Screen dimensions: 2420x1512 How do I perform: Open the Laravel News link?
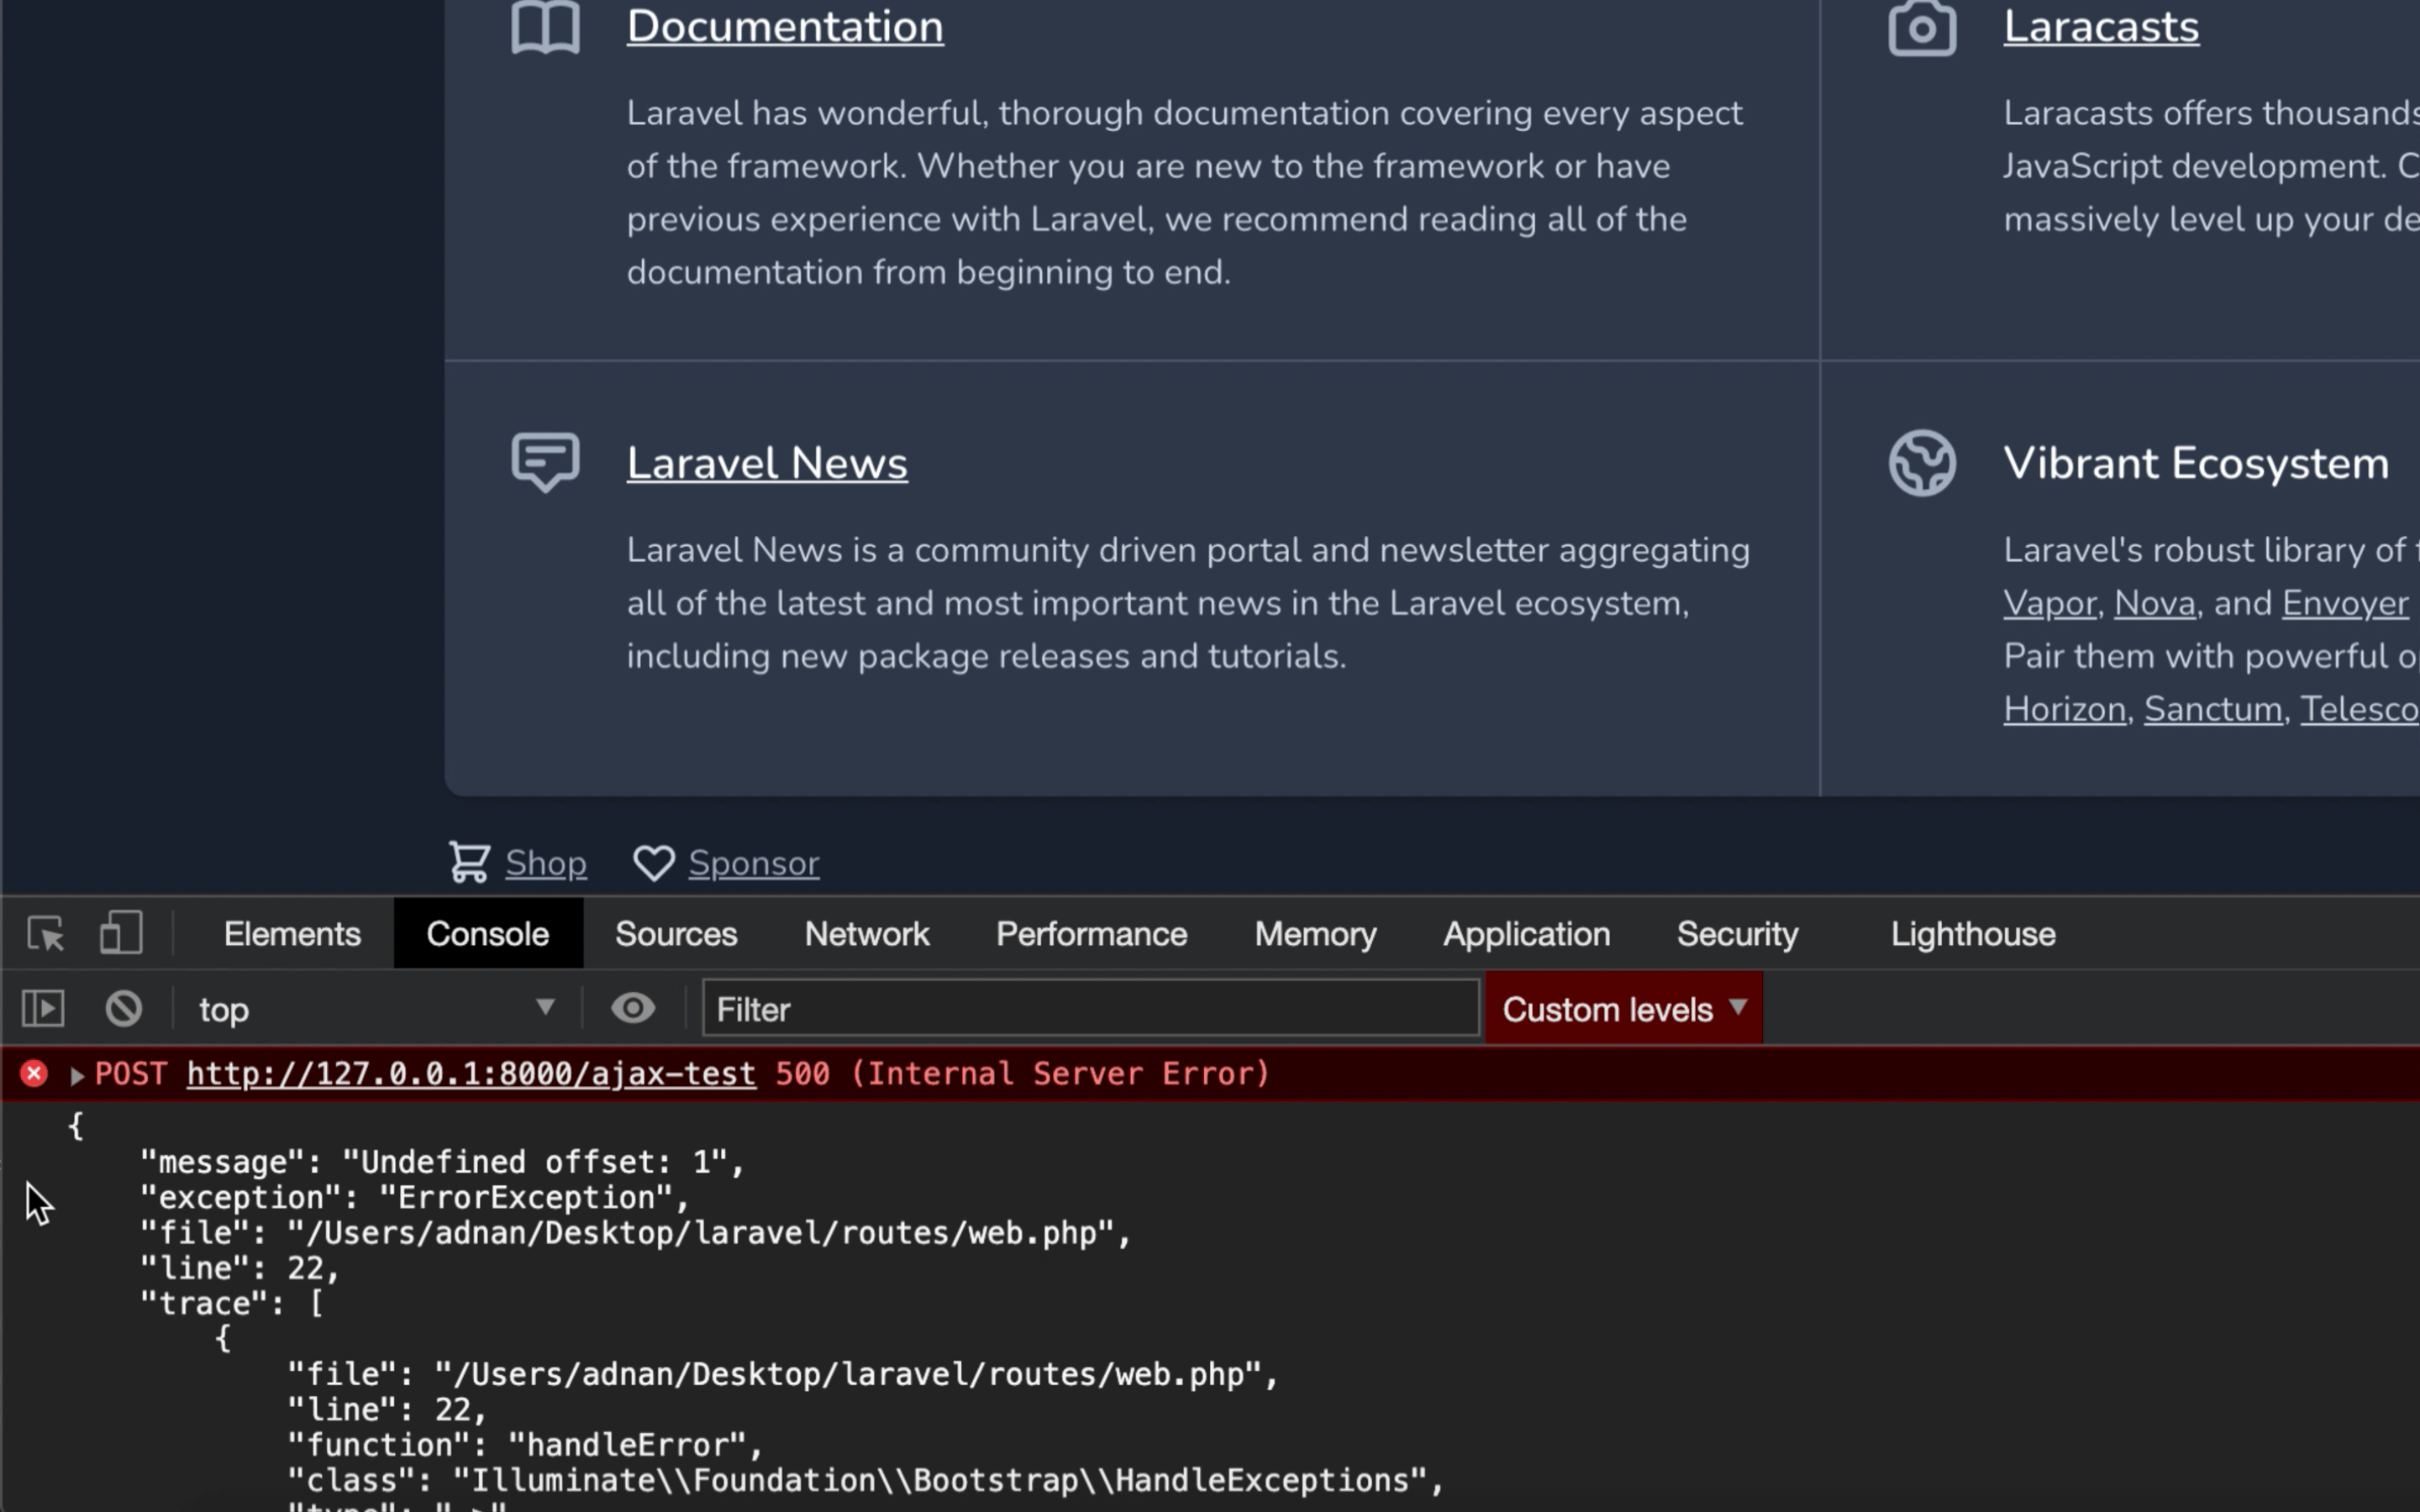(x=767, y=464)
